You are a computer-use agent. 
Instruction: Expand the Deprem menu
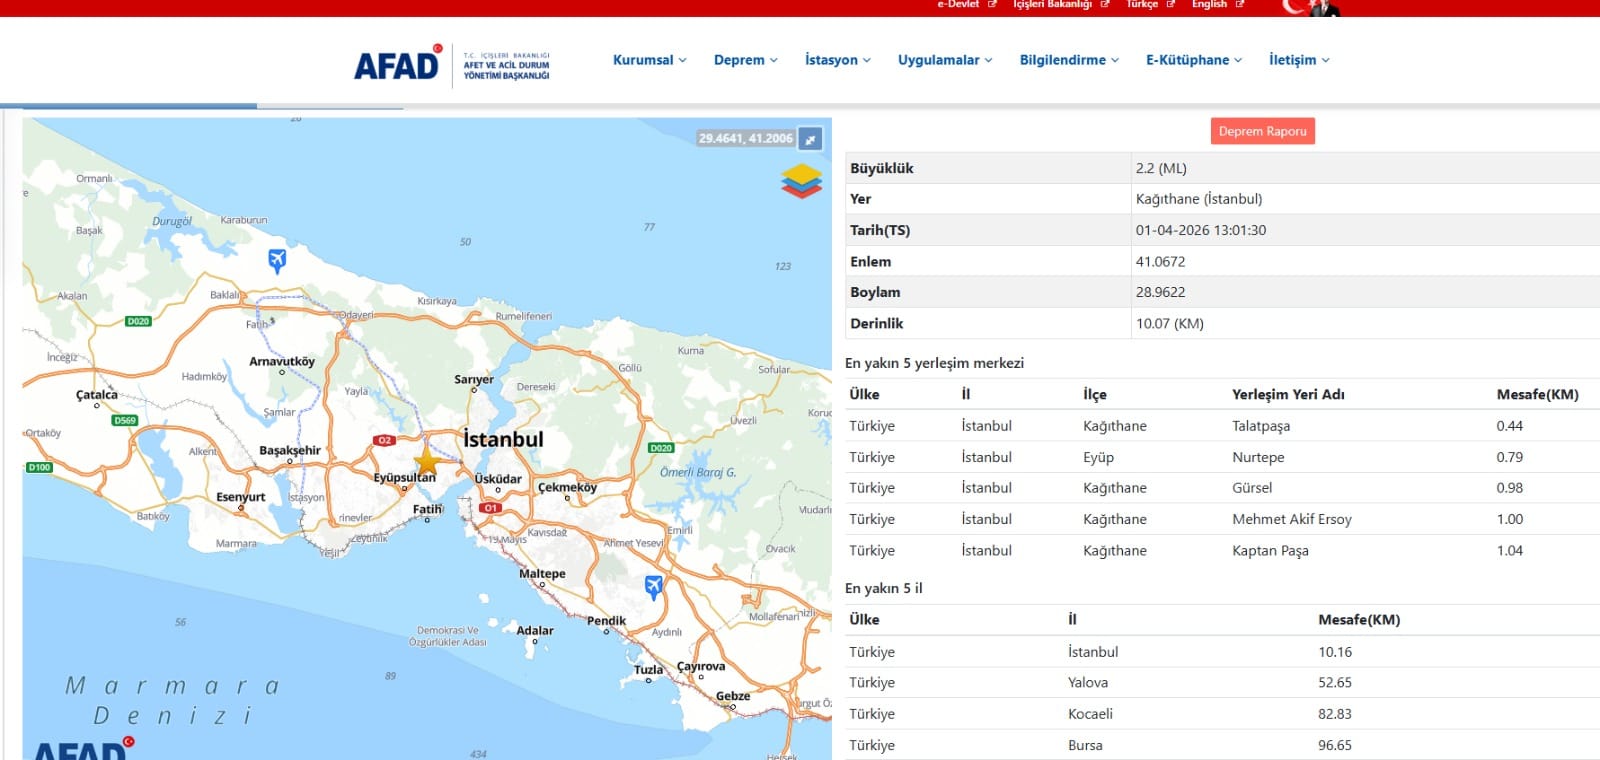coord(745,60)
